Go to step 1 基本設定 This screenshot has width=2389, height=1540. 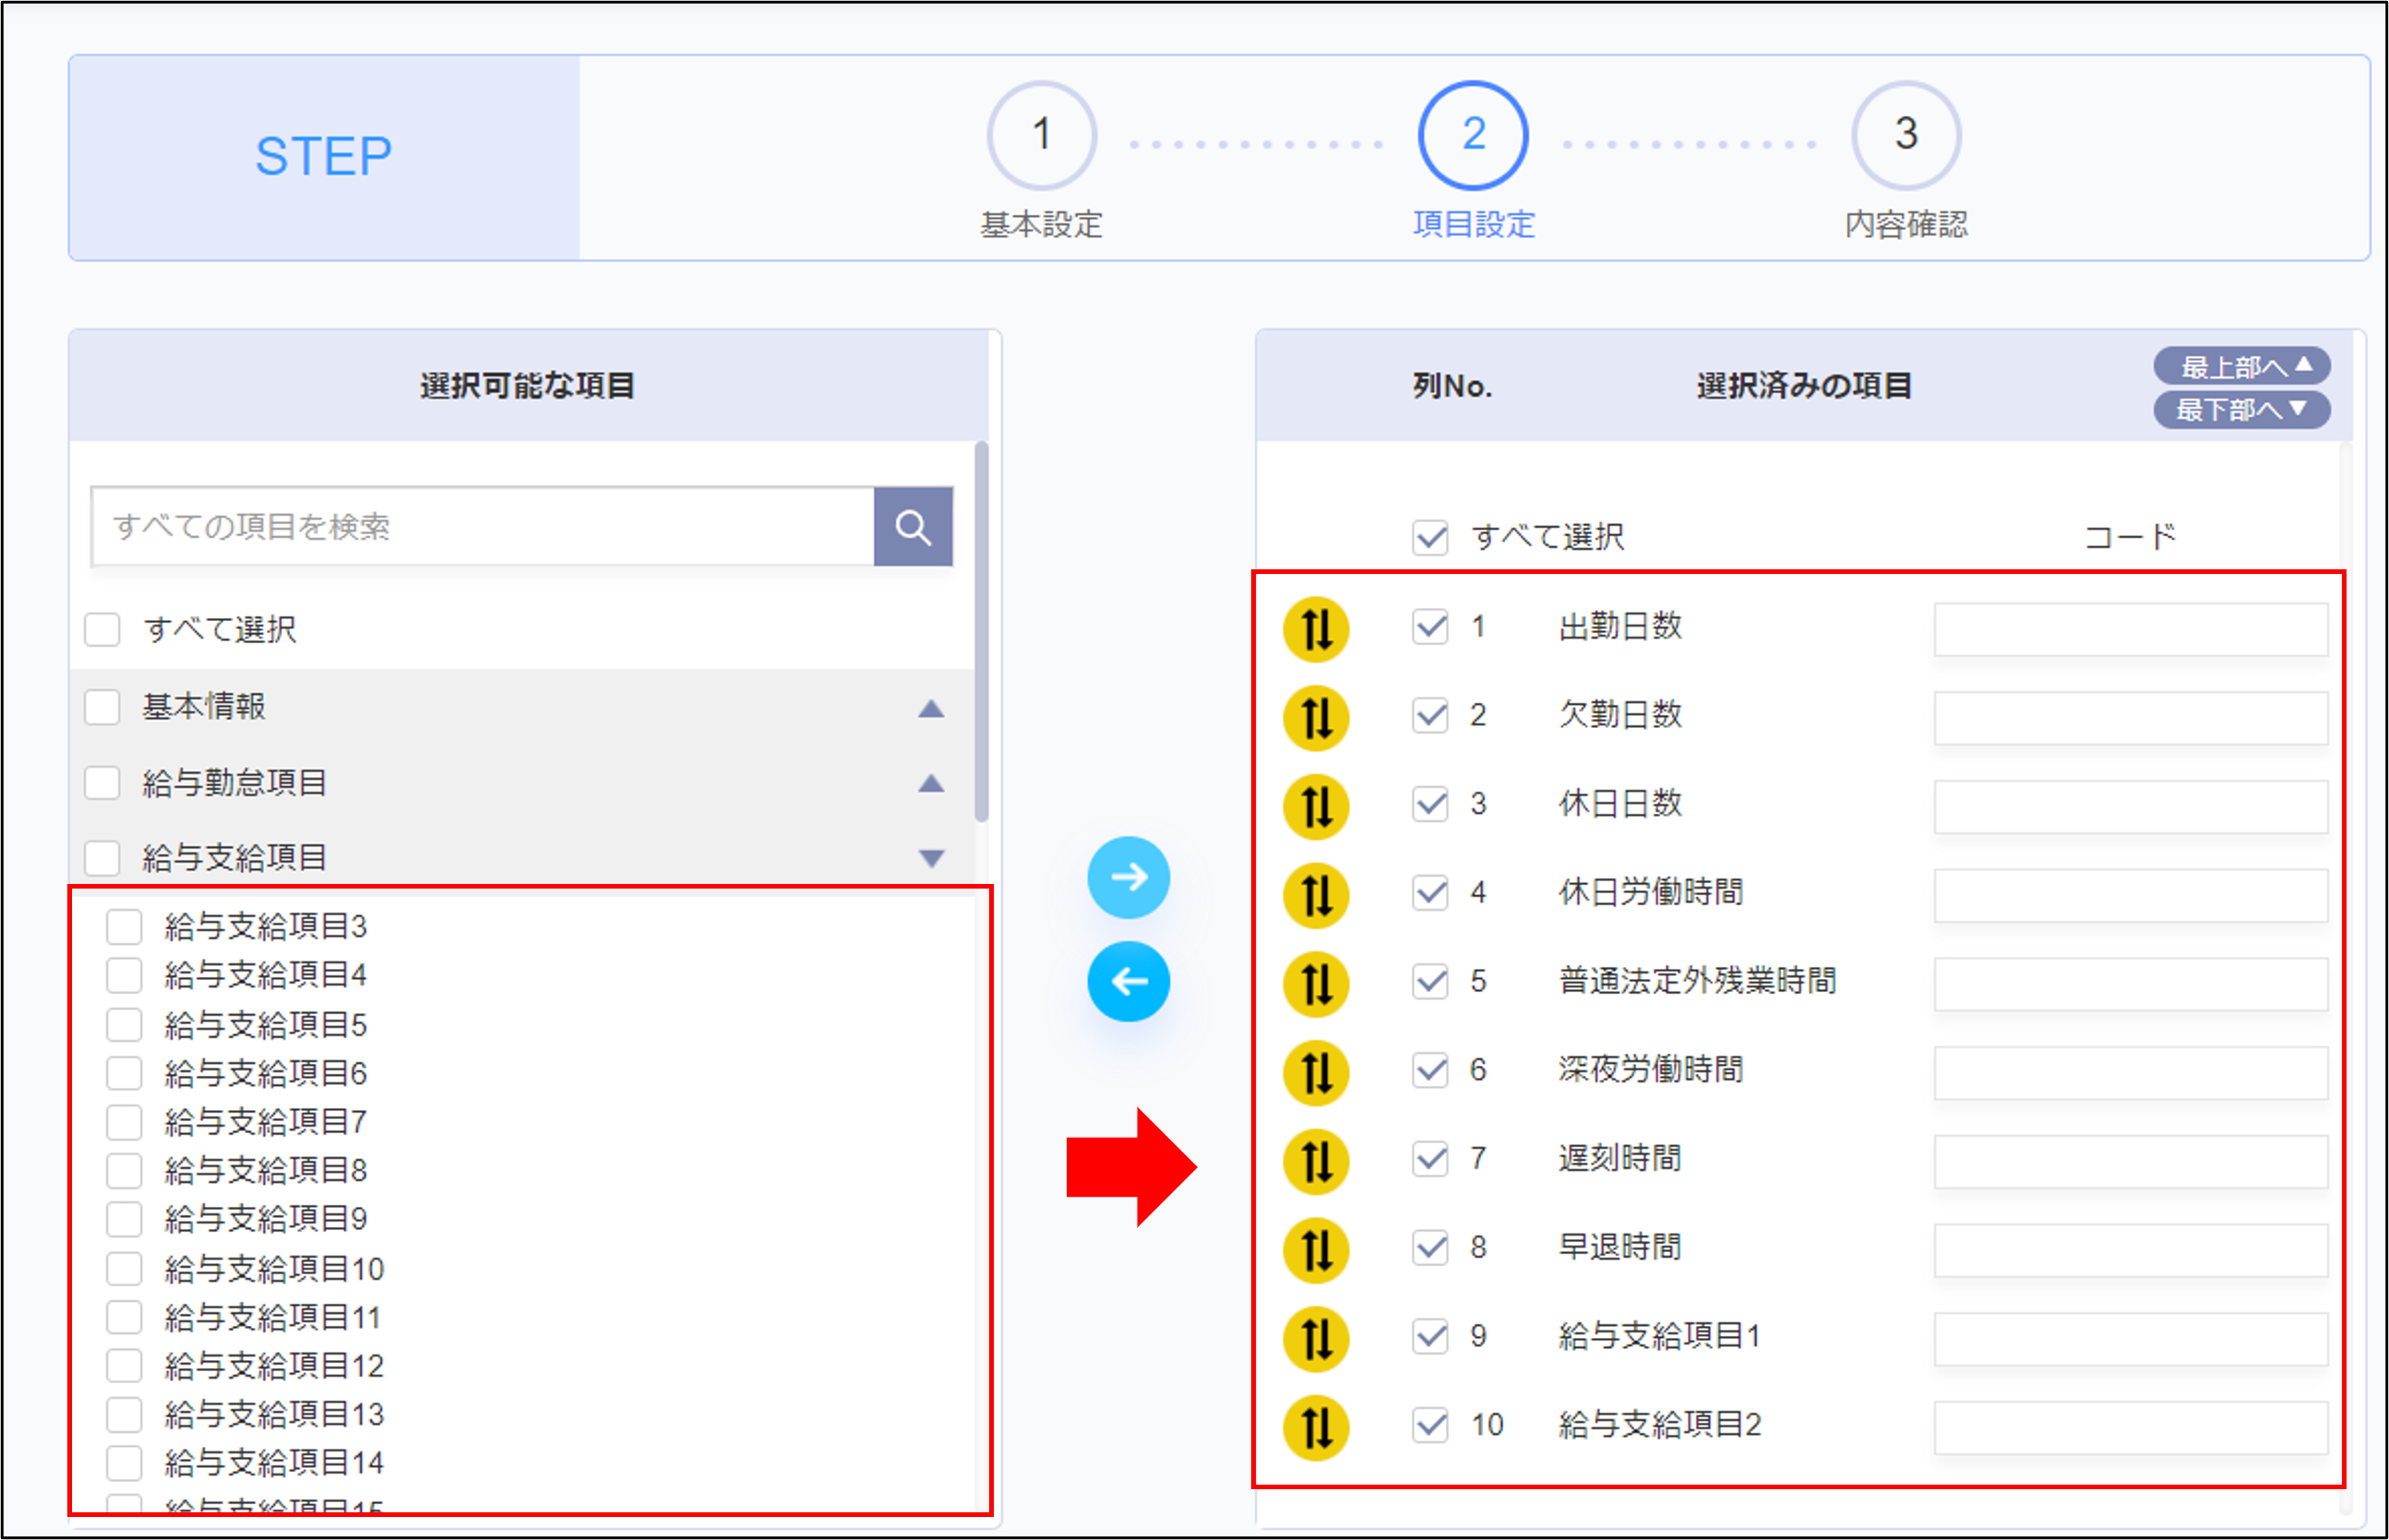coord(1041,136)
